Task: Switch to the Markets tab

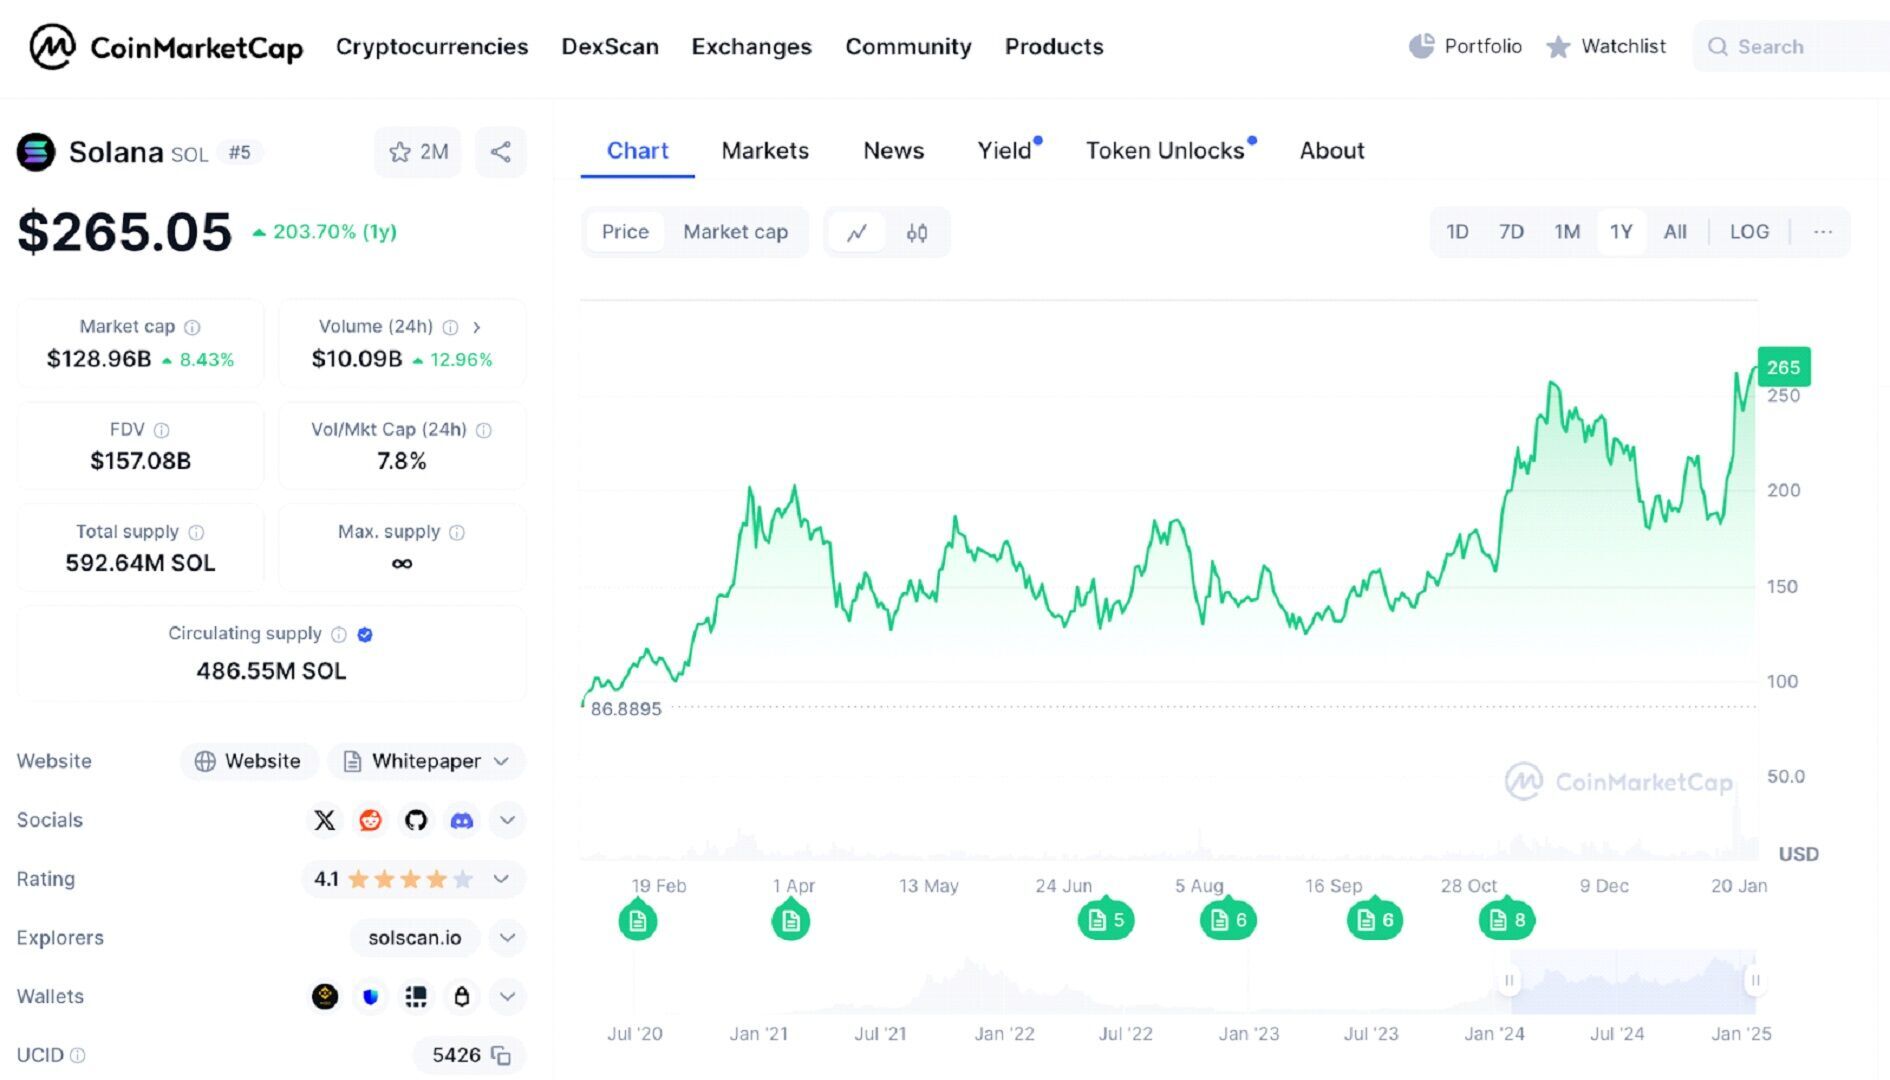Action: coord(765,151)
